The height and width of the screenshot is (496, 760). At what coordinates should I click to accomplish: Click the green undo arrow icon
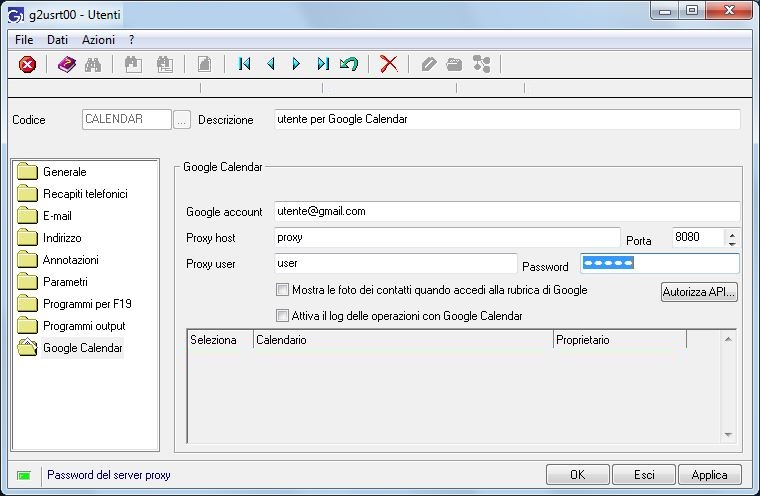click(x=348, y=64)
